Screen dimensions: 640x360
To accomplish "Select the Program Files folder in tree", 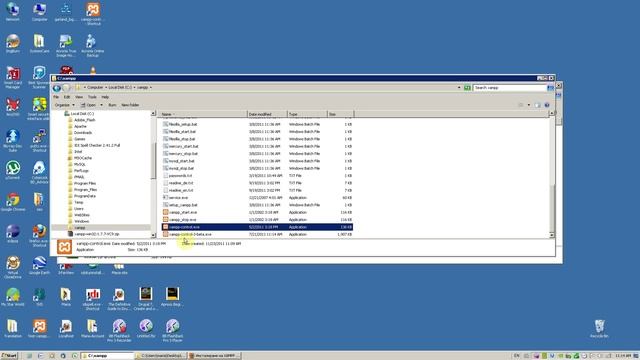I will click(85, 183).
